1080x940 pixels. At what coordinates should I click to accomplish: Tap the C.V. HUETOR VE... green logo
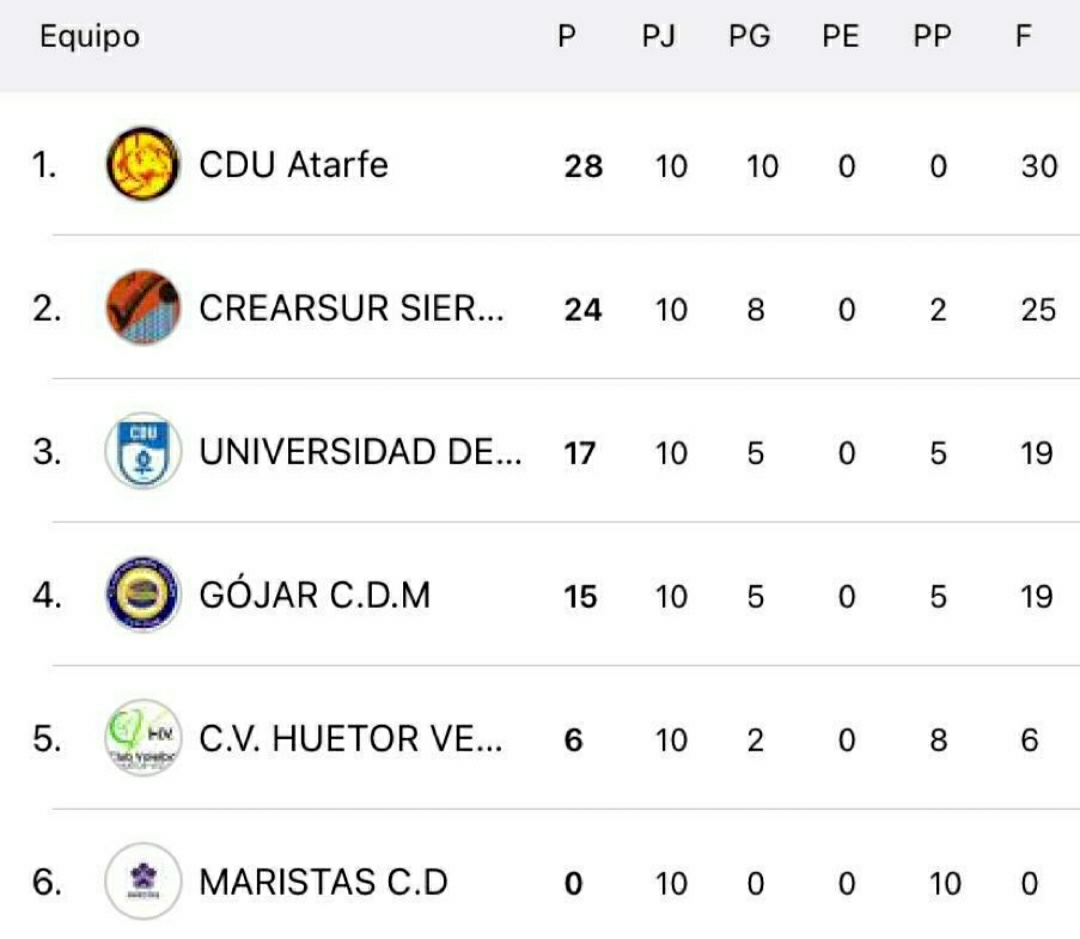(143, 738)
